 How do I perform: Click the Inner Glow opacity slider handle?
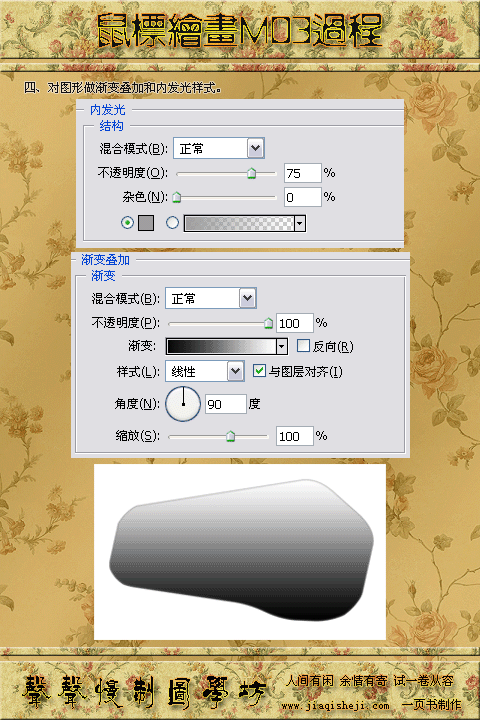(251, 173)
